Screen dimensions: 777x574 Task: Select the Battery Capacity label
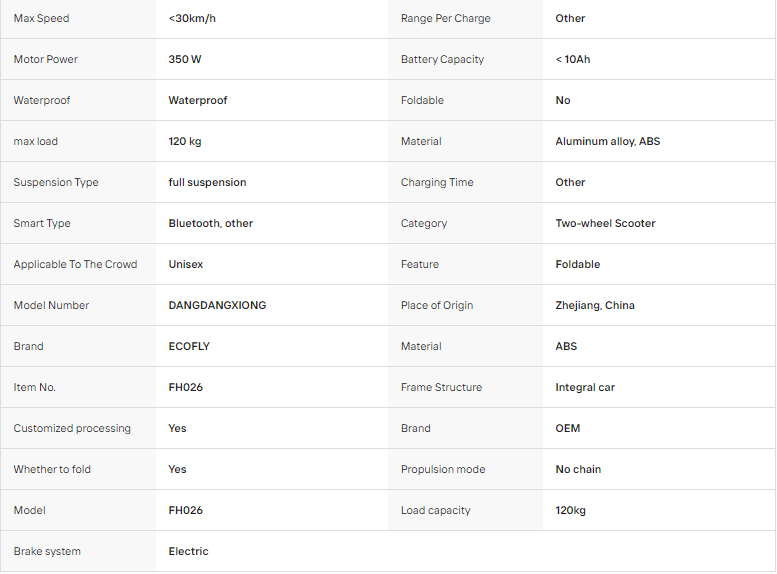pos(442,59)
